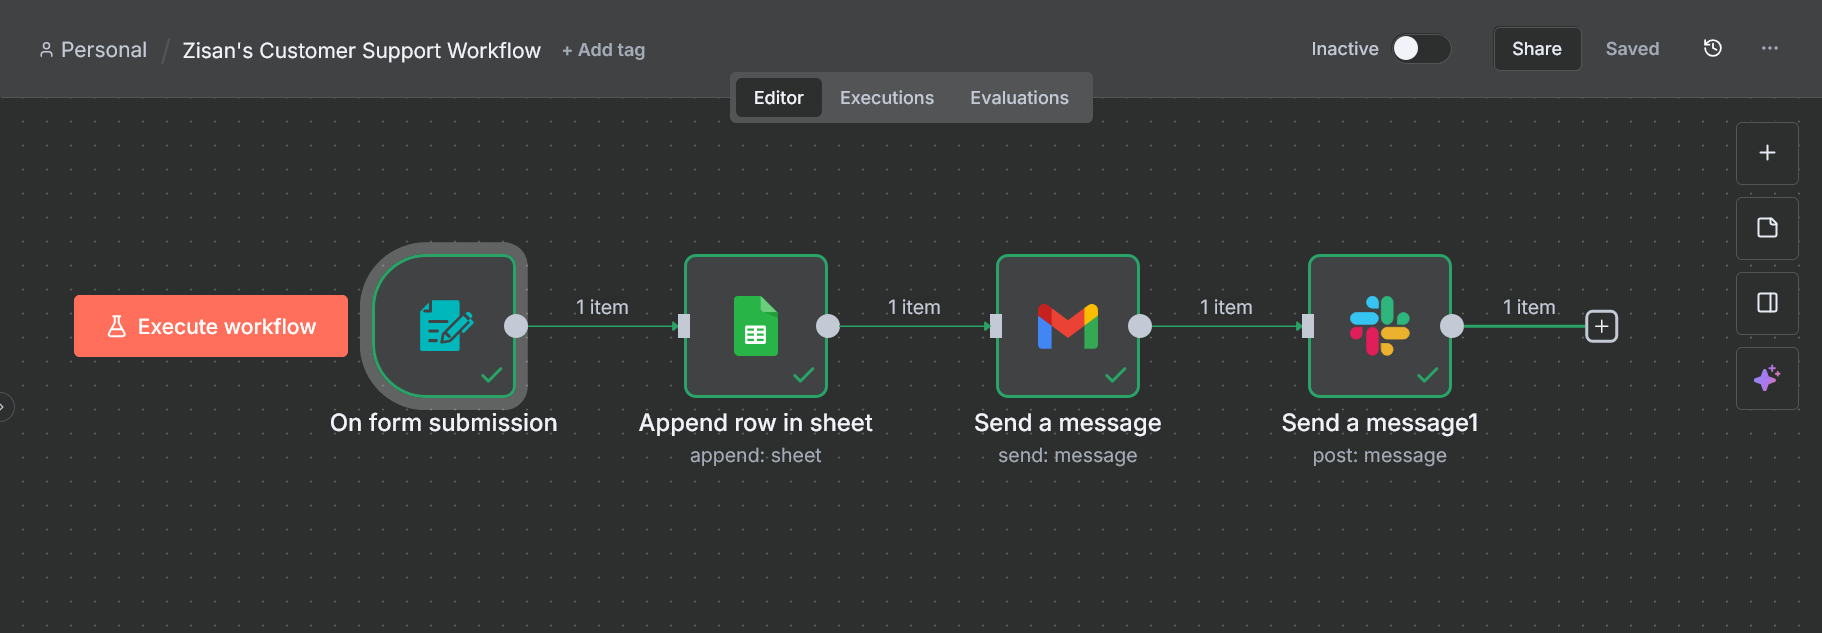Open the On form submission trigger node

coord(444,326)
